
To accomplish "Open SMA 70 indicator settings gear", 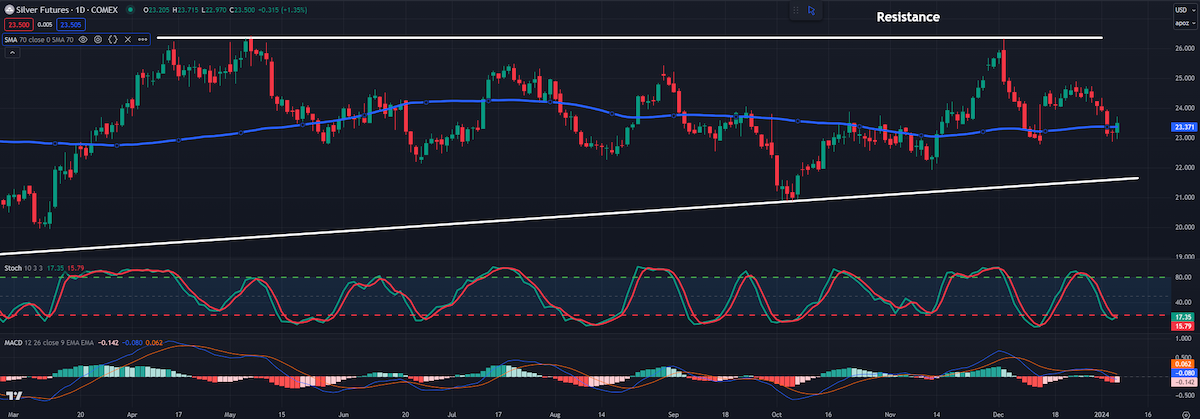I will [98, 39].
